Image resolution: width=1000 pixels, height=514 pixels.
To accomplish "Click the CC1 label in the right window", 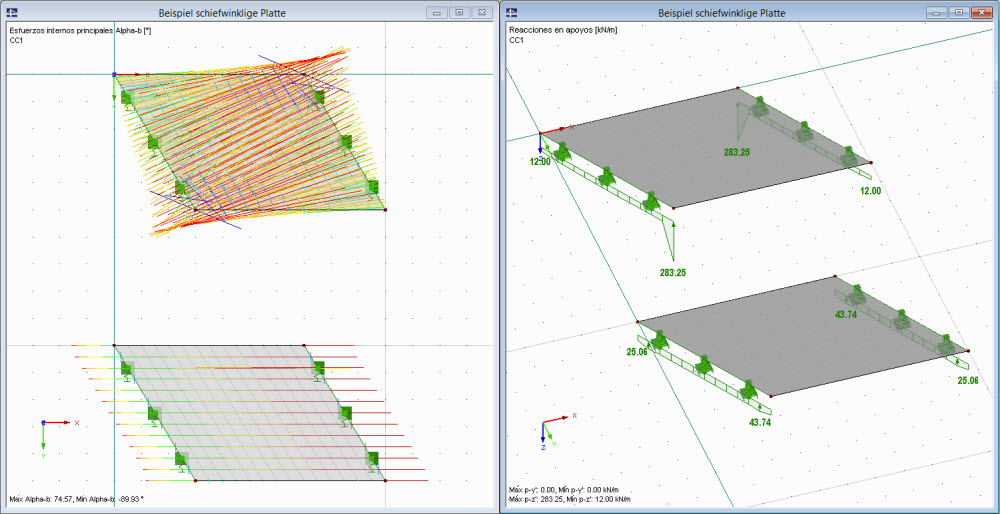I will tap(516, 40).
